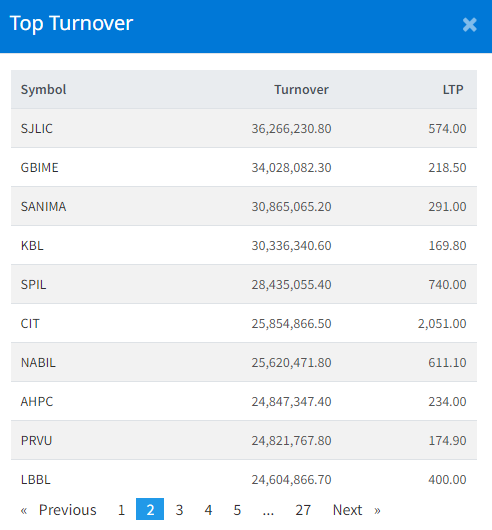
Task: Click the LTP column header
Action: click(453, 90)
